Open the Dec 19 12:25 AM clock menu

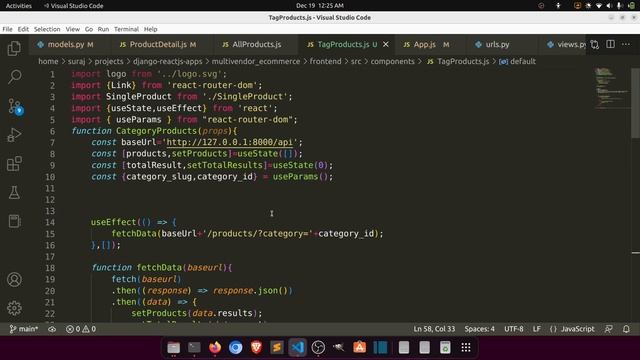tap(320, 6)
